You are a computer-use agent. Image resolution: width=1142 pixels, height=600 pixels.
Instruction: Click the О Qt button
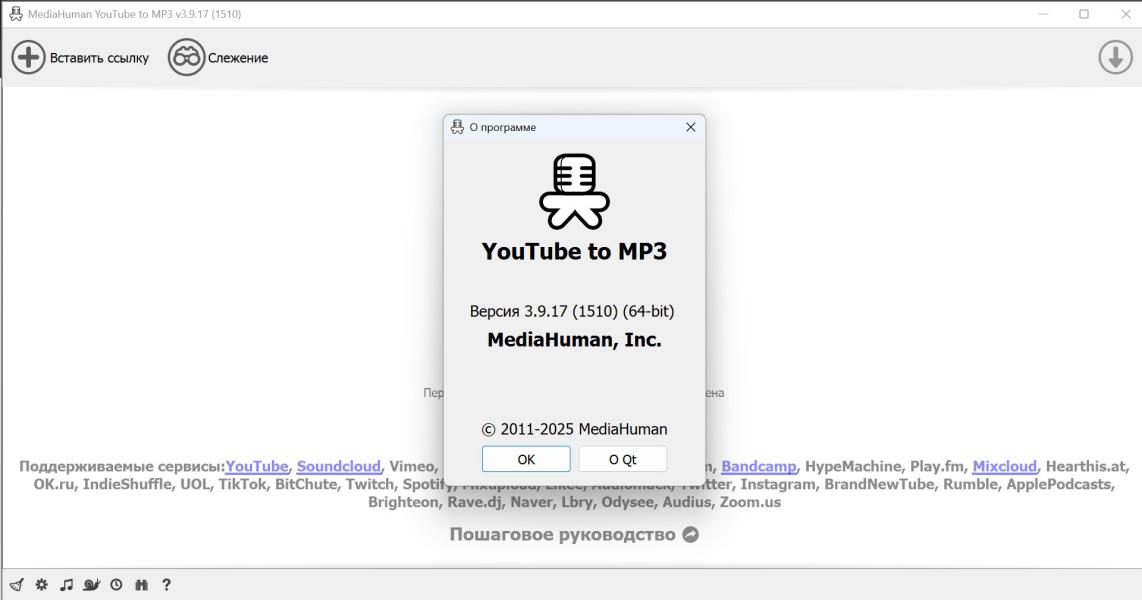click(x=622, y=459)
